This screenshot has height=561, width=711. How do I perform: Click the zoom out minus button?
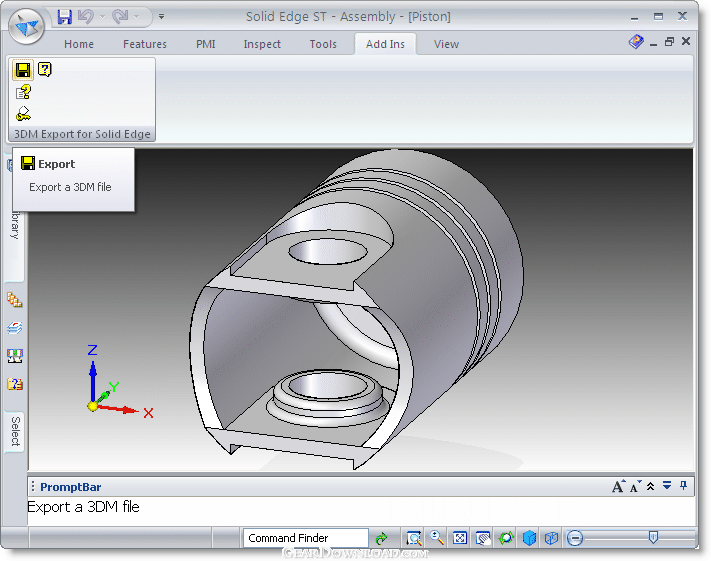point(575,538)
